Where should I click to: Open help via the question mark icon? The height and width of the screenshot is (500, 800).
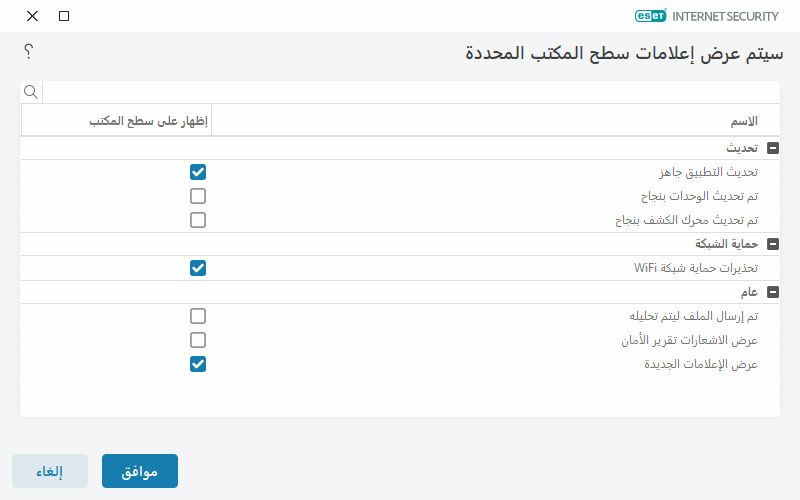click(29, 52)
